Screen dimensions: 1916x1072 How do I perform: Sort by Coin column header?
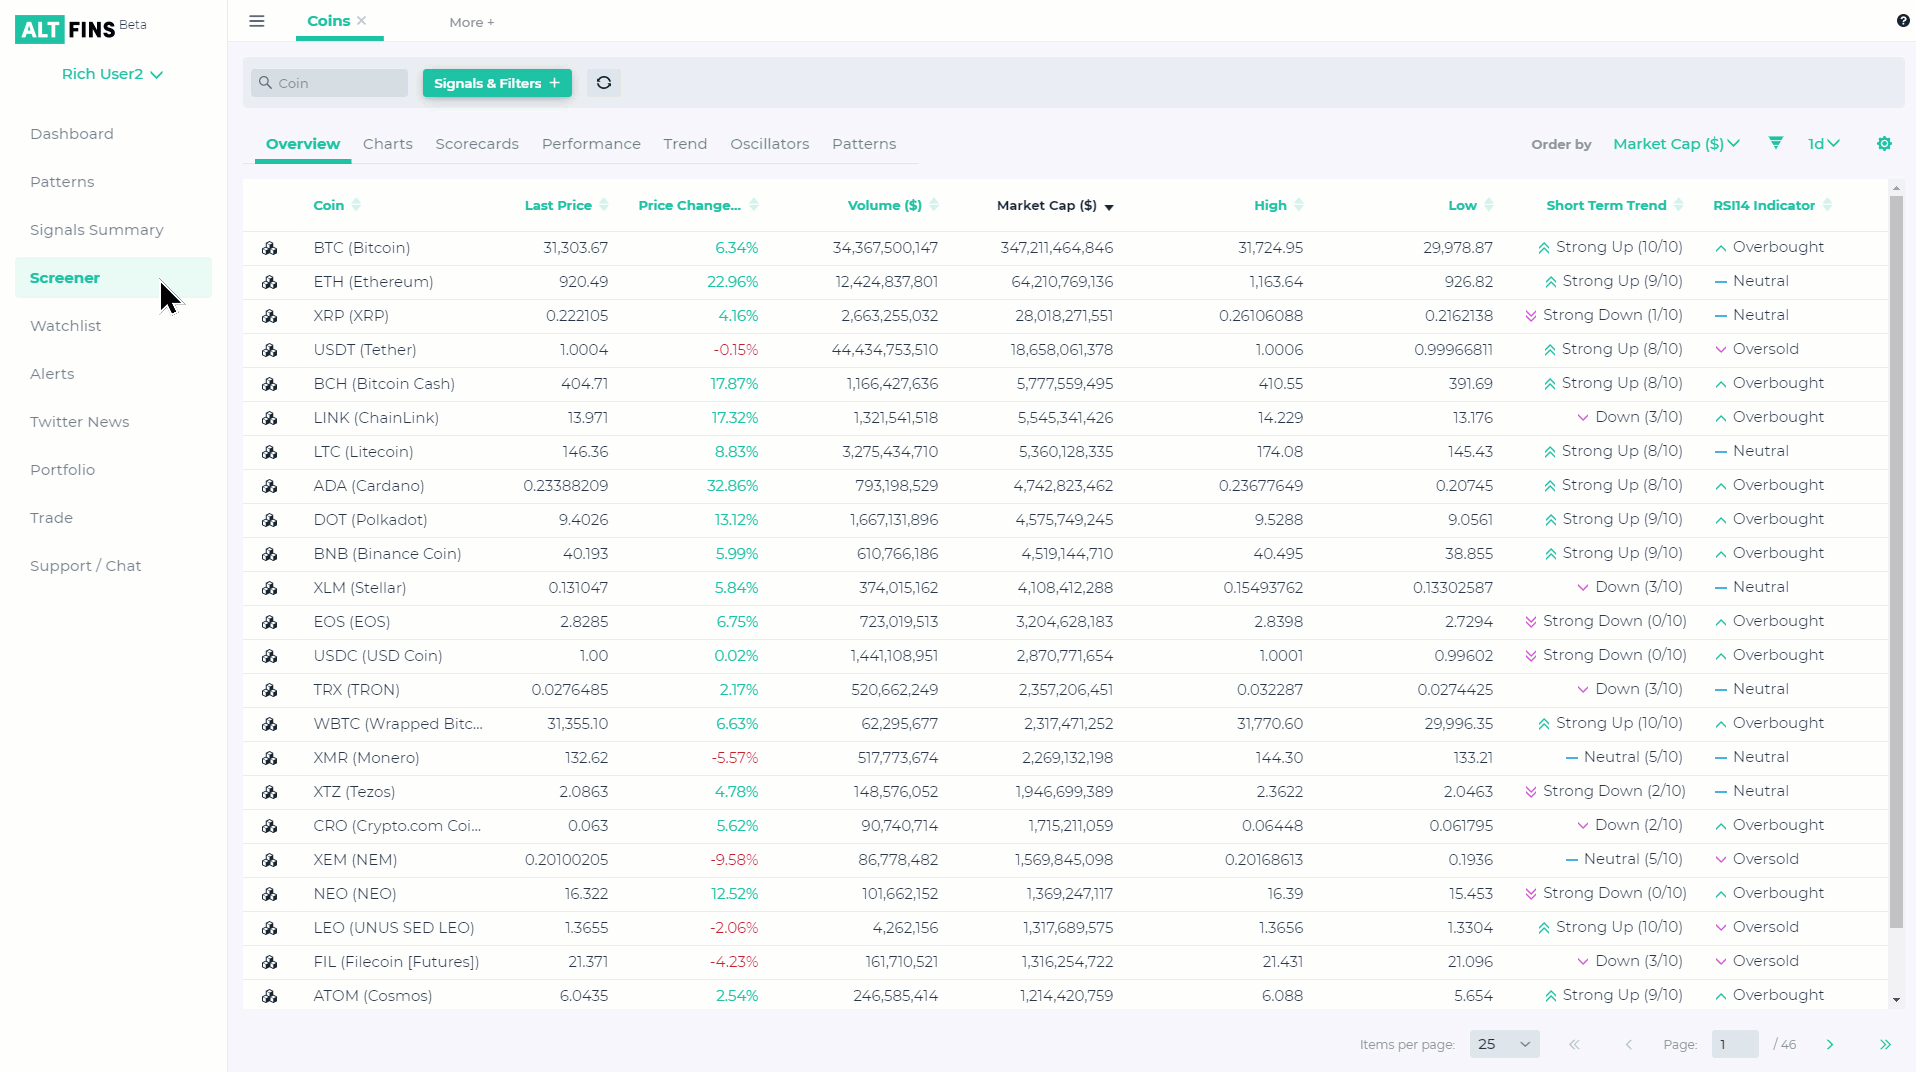click(x=336, y=205)
